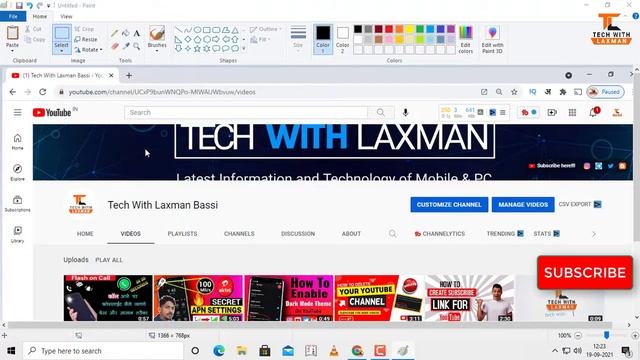Viewport: 640px width, 360px height.
Task: Open the YouTube hamburger guide menu
Action: [x=18, y=112]
